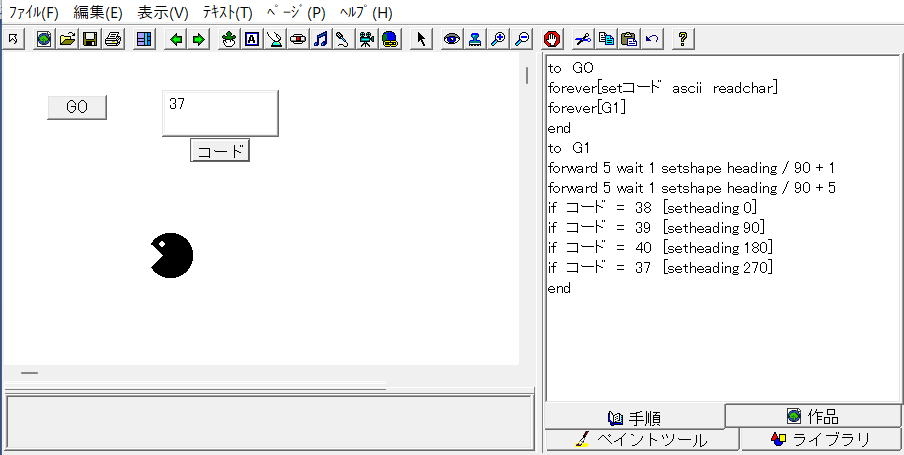Switch to the ライブラリ tab

click(820, 439)
